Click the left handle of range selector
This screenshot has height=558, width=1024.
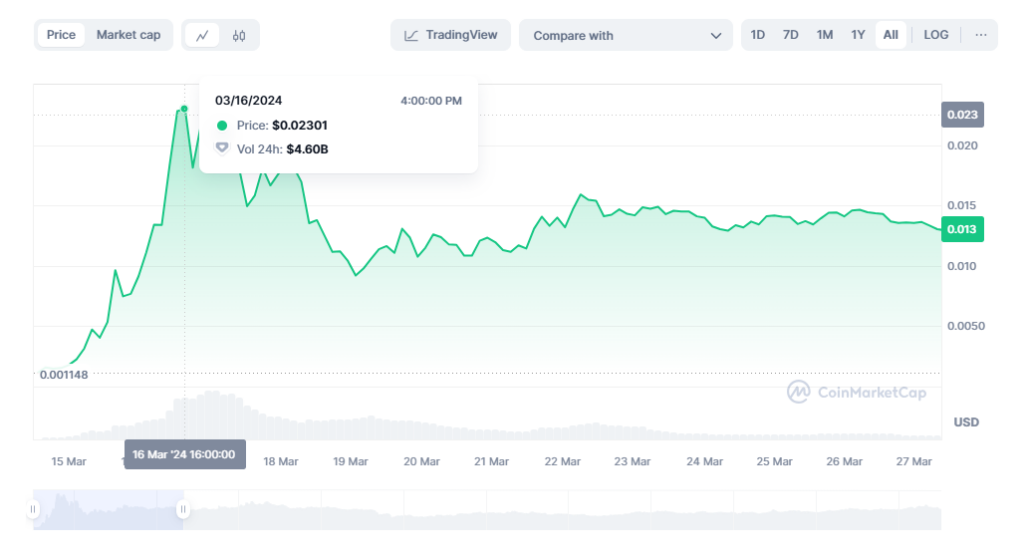coord(33,509)
